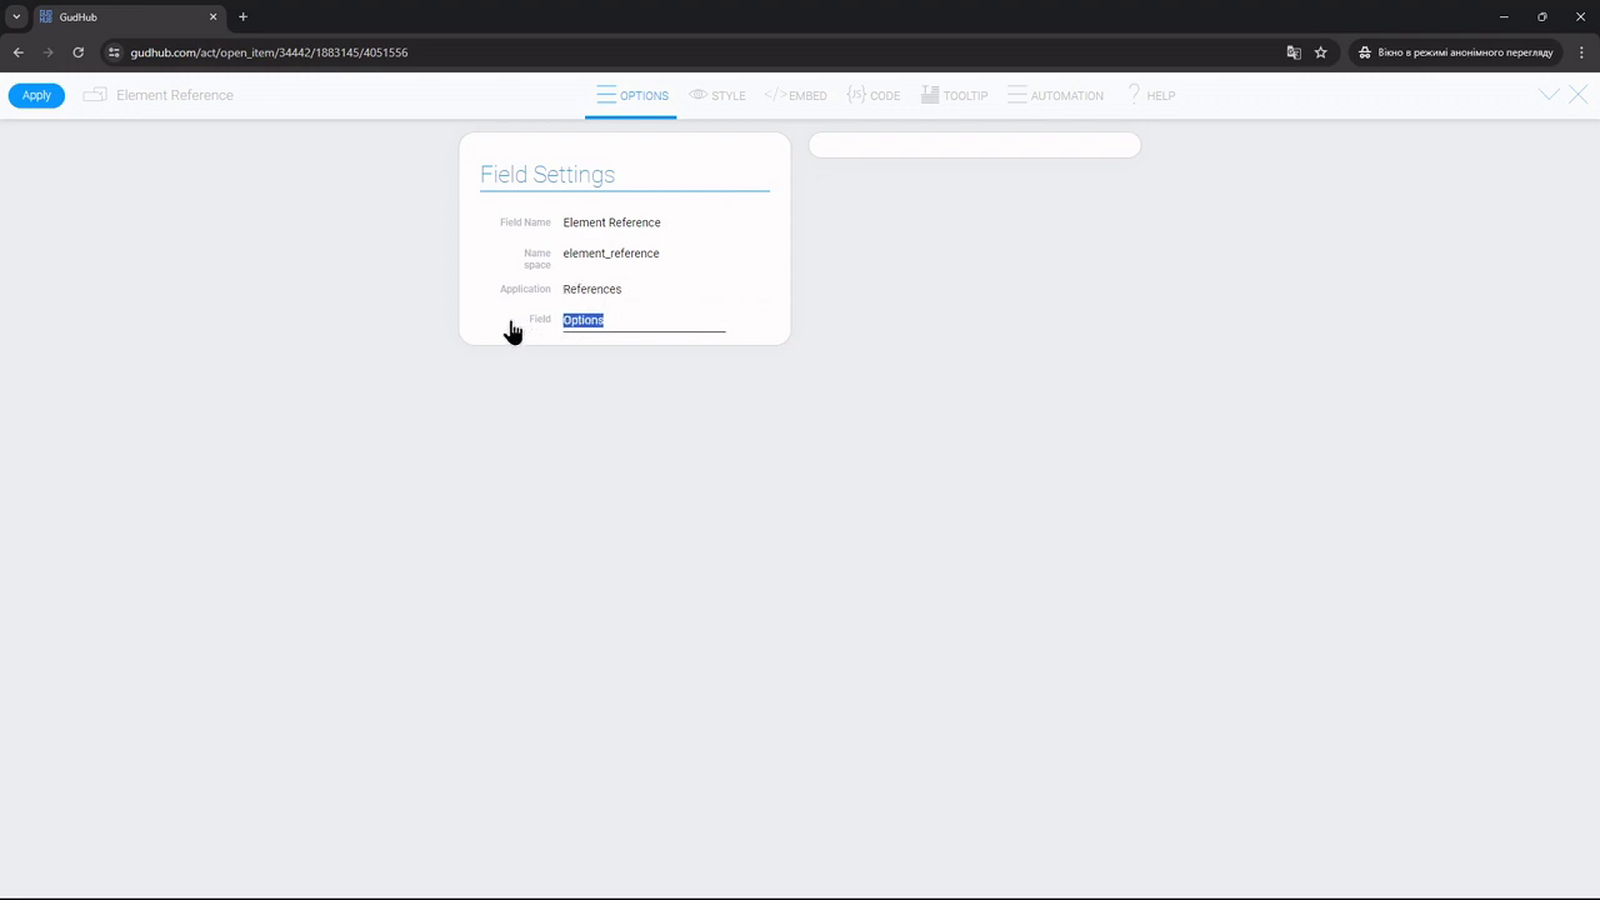Click the translate page icon

[x=1294, y=52]
